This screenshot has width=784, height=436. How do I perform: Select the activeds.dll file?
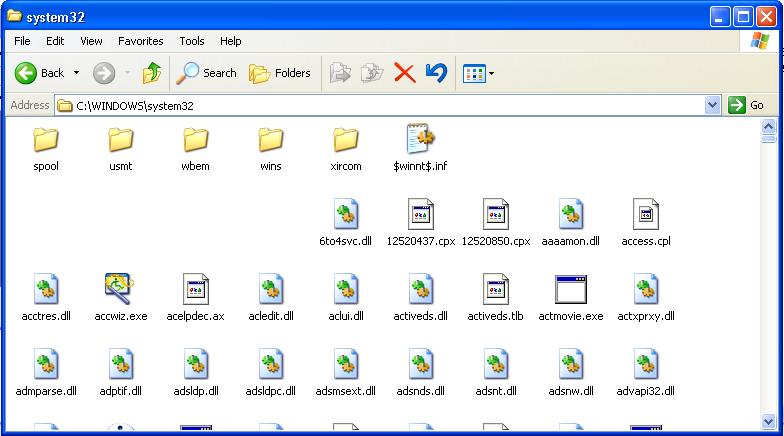click(420, 298)
